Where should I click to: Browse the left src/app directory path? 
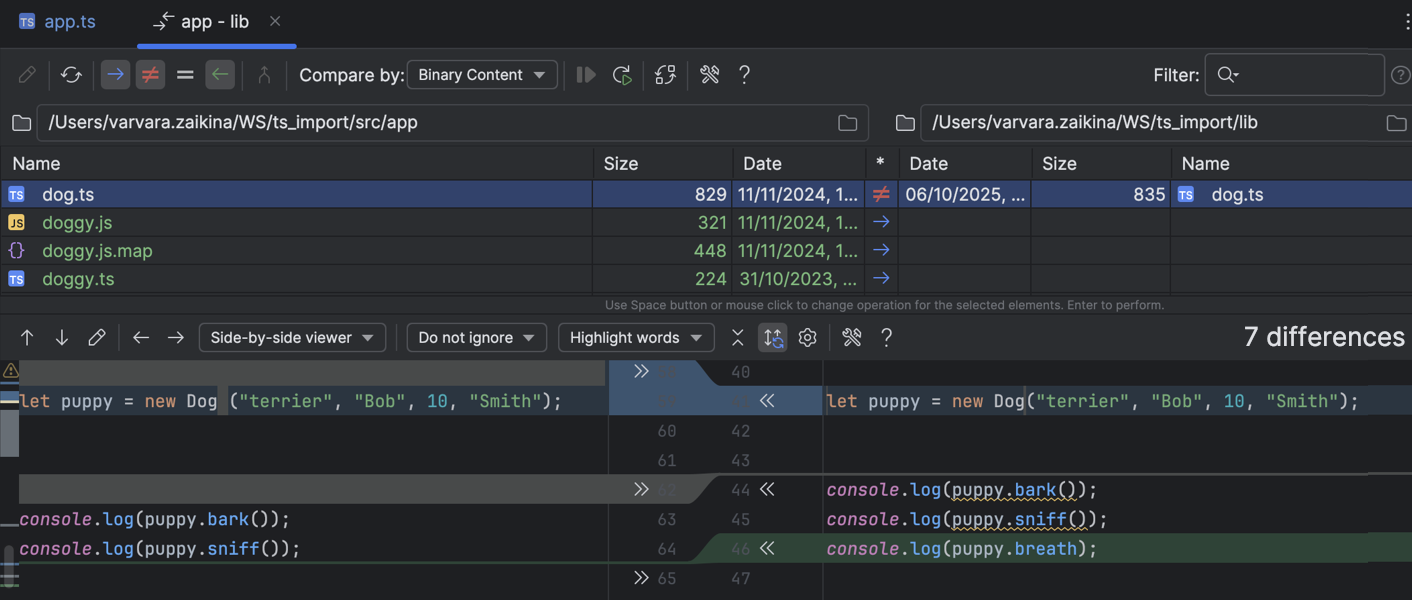coord(847,122)
